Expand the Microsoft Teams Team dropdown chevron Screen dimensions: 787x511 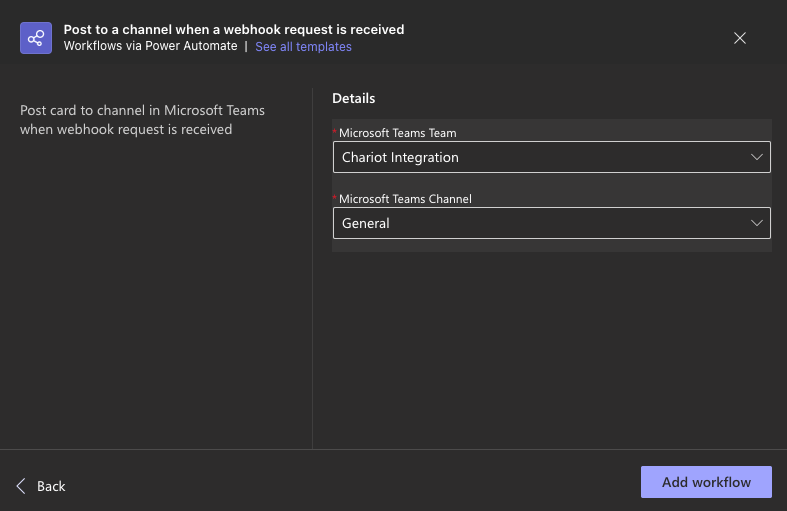[756, 157]
